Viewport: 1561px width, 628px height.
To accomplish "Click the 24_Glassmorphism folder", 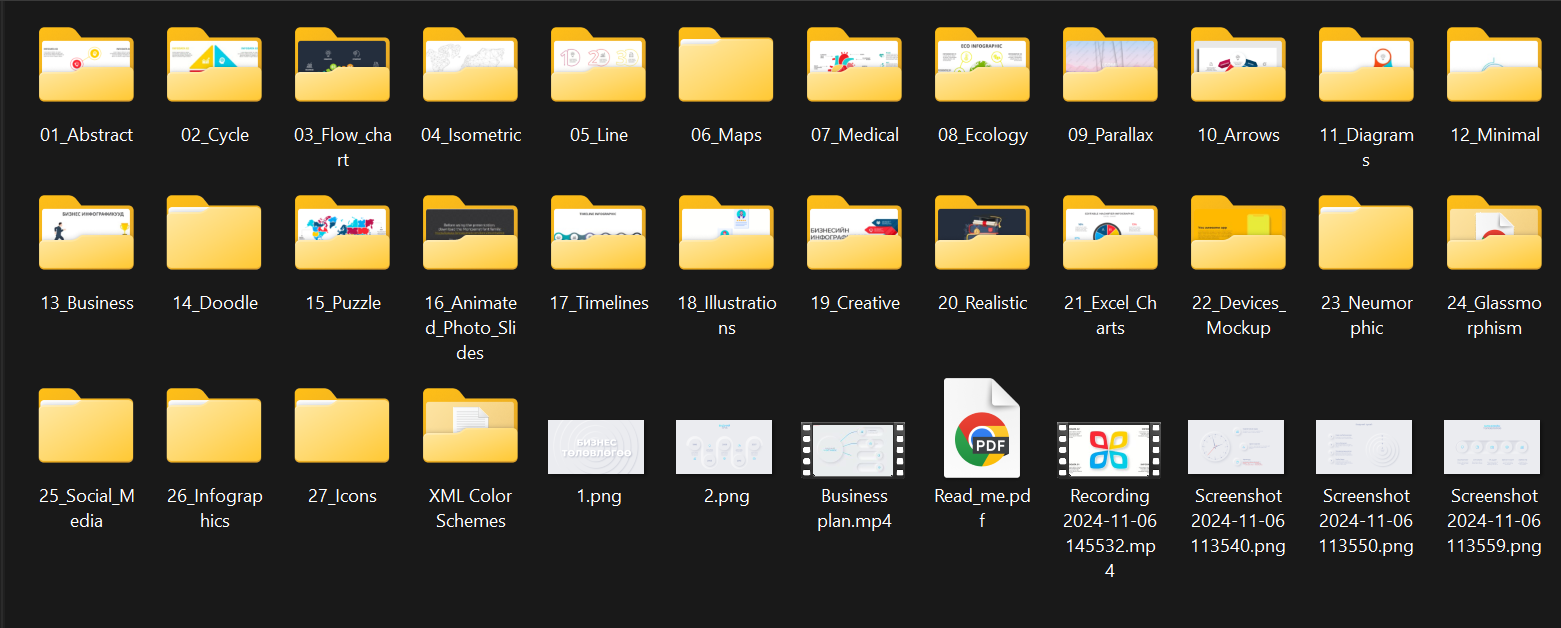I will (x=1494, y=234).
